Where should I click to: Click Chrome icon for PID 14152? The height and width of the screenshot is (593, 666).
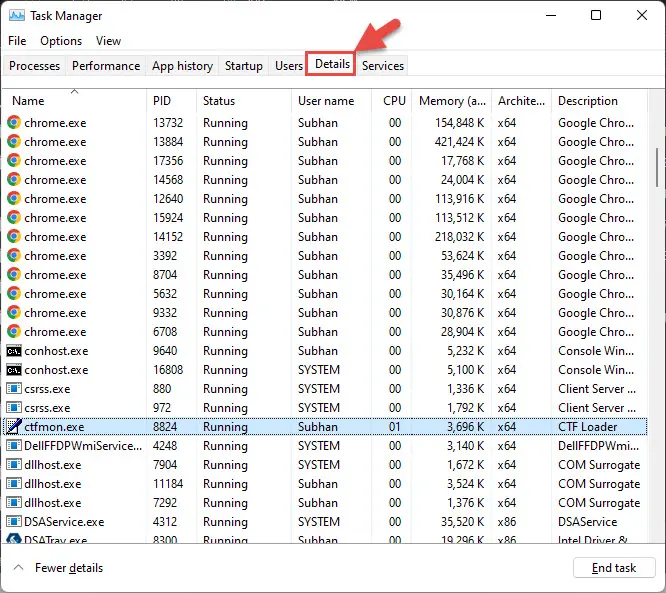(x=14, y=236)
